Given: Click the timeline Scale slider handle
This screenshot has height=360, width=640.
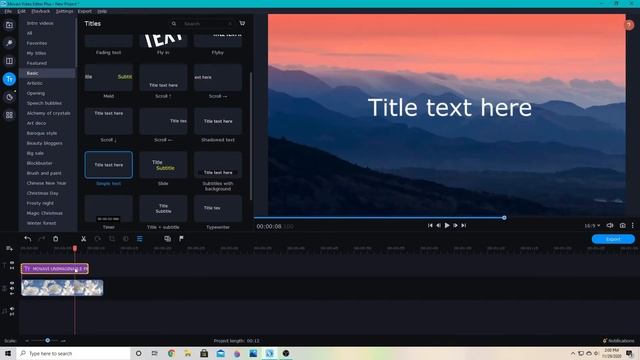Looking at the screenshot, I should [48, 340].
